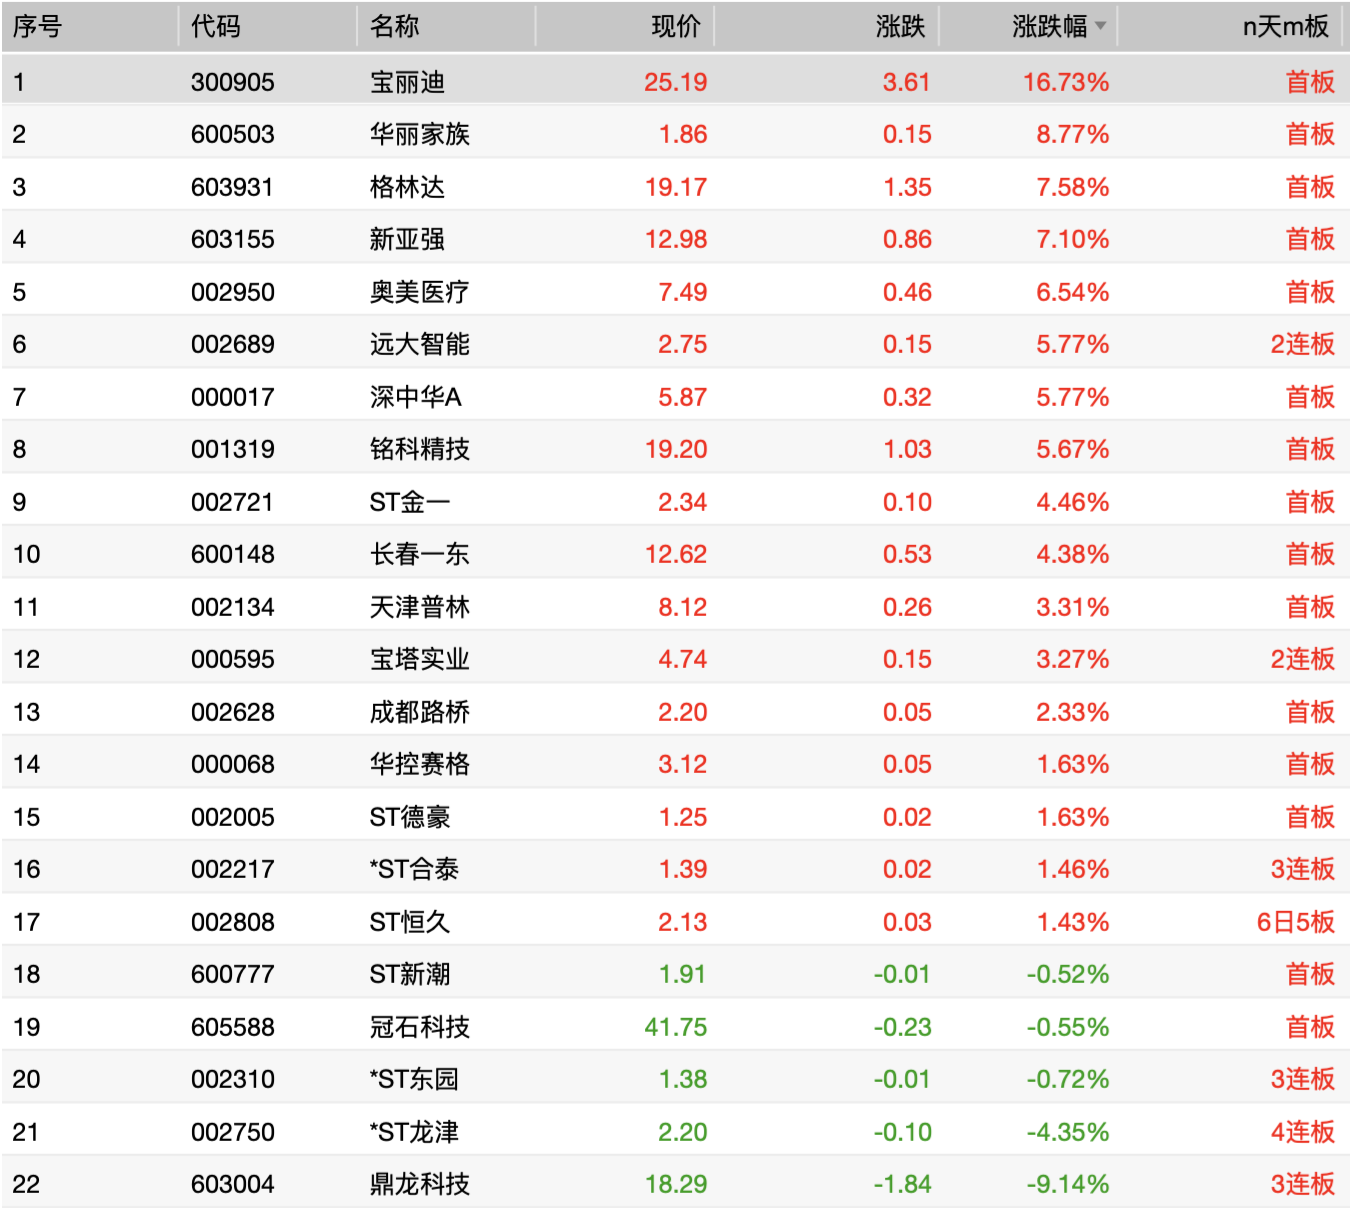This screenshot has width=1350, height=1208.
Task: Click 鼎龙科技 in the last row
Action: click(x=419, y=1184)
